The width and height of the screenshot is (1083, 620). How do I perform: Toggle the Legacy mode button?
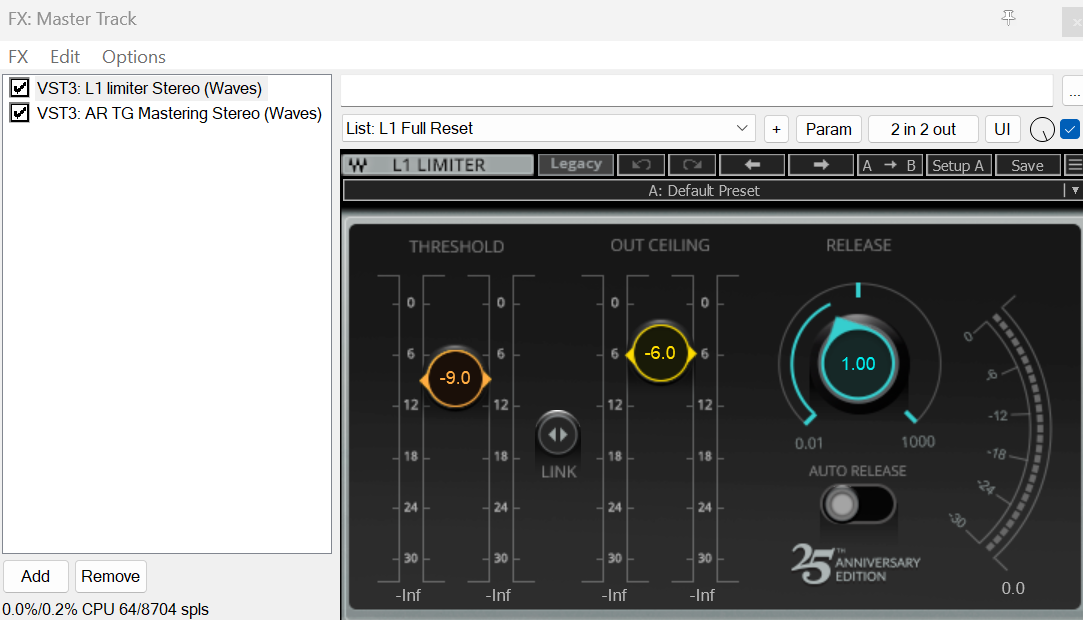point(576,164)
